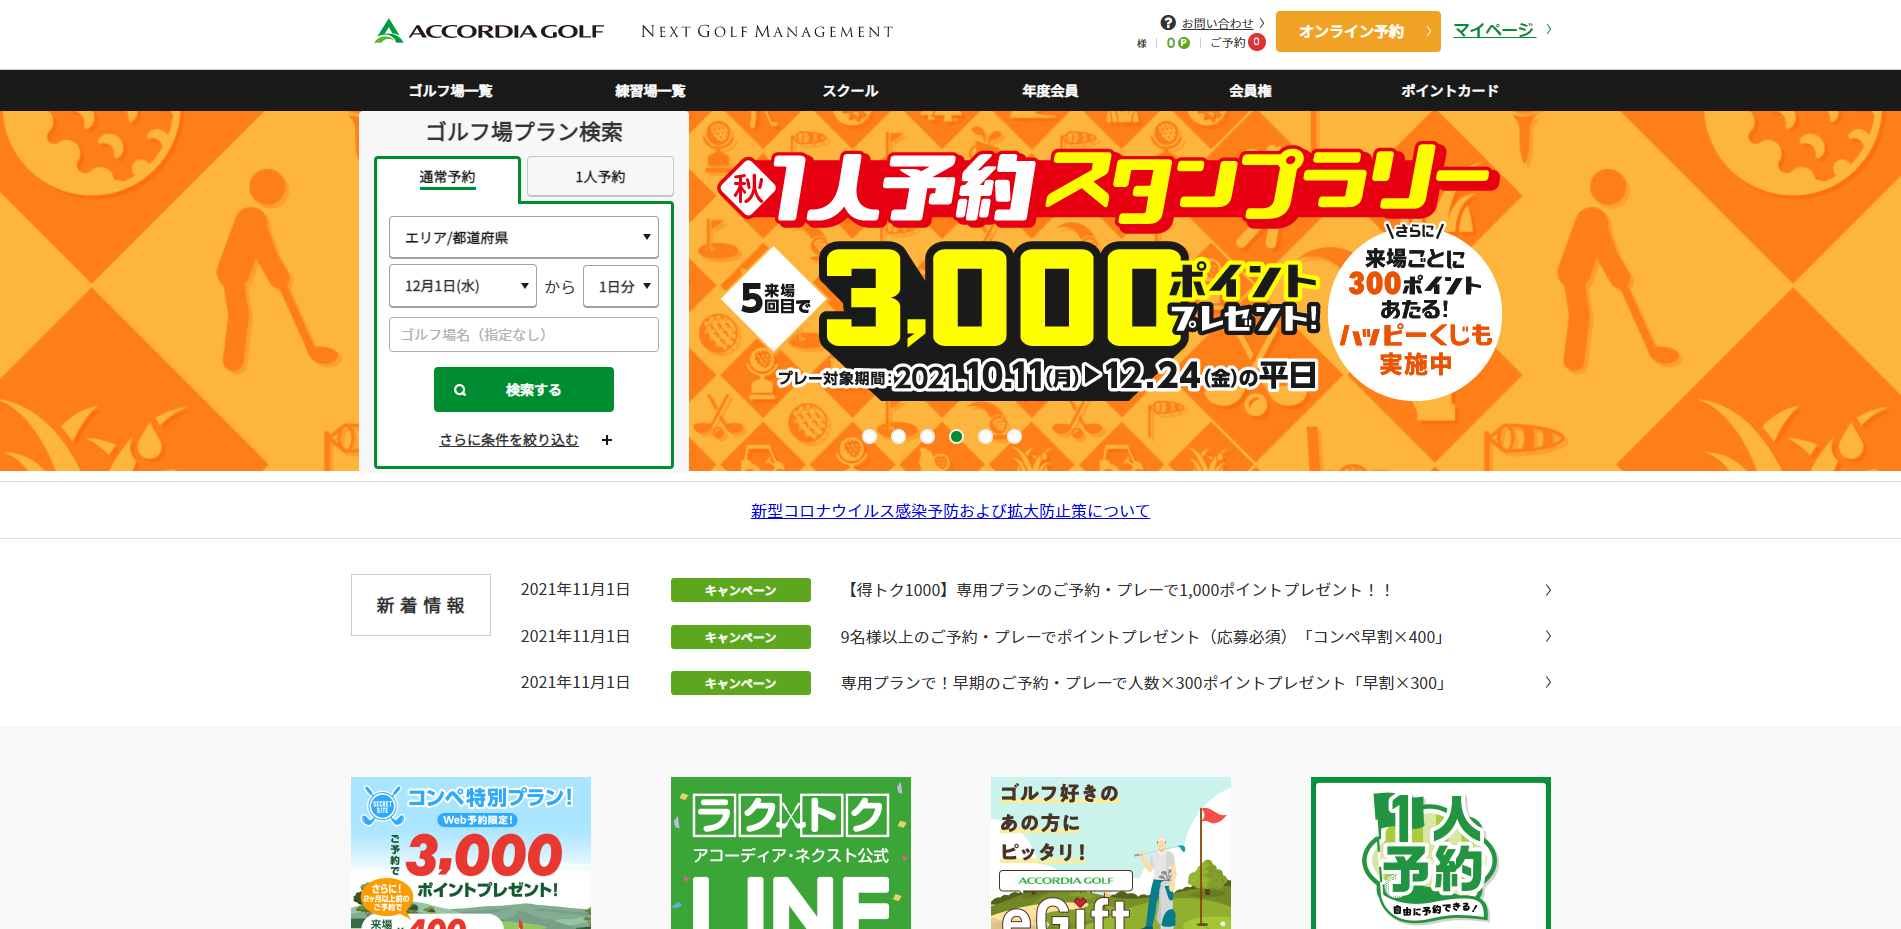
Task: Select the third carousel slide dot
Action: click(928, 436)
